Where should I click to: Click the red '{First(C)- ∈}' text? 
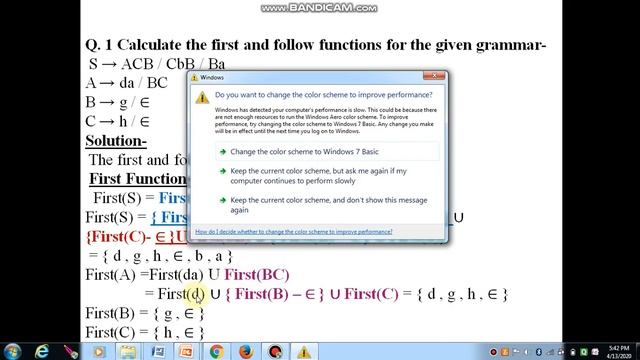click(131, 237)
